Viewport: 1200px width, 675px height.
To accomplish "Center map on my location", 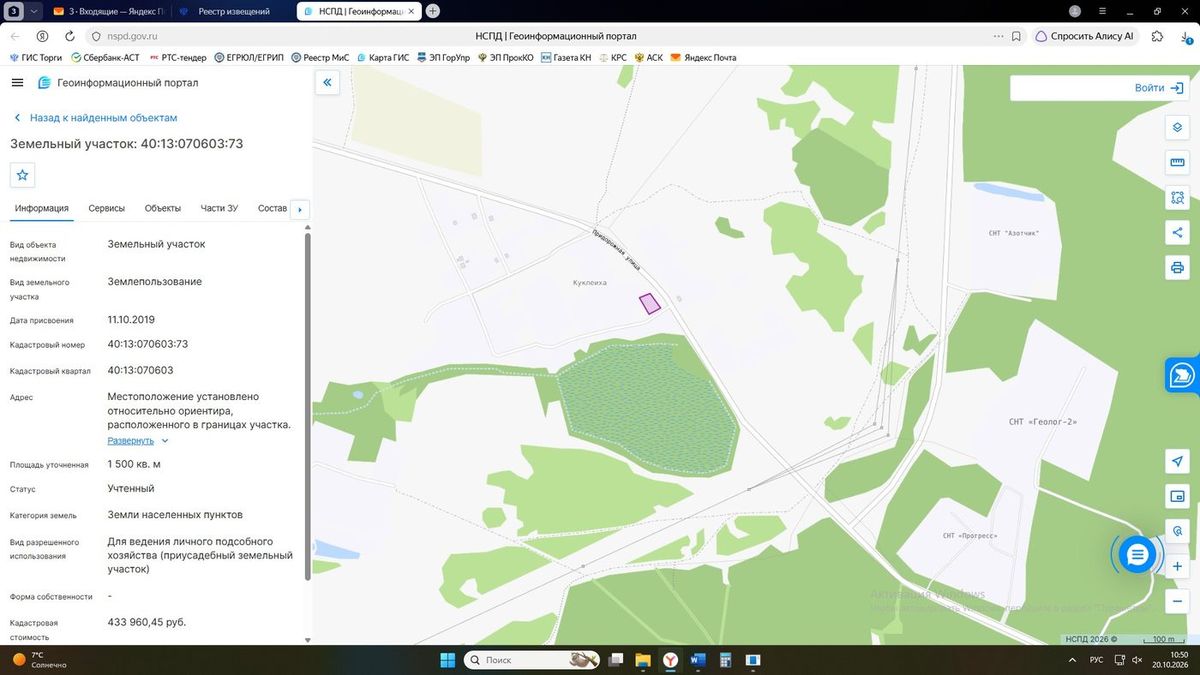I will (1177, 461).
